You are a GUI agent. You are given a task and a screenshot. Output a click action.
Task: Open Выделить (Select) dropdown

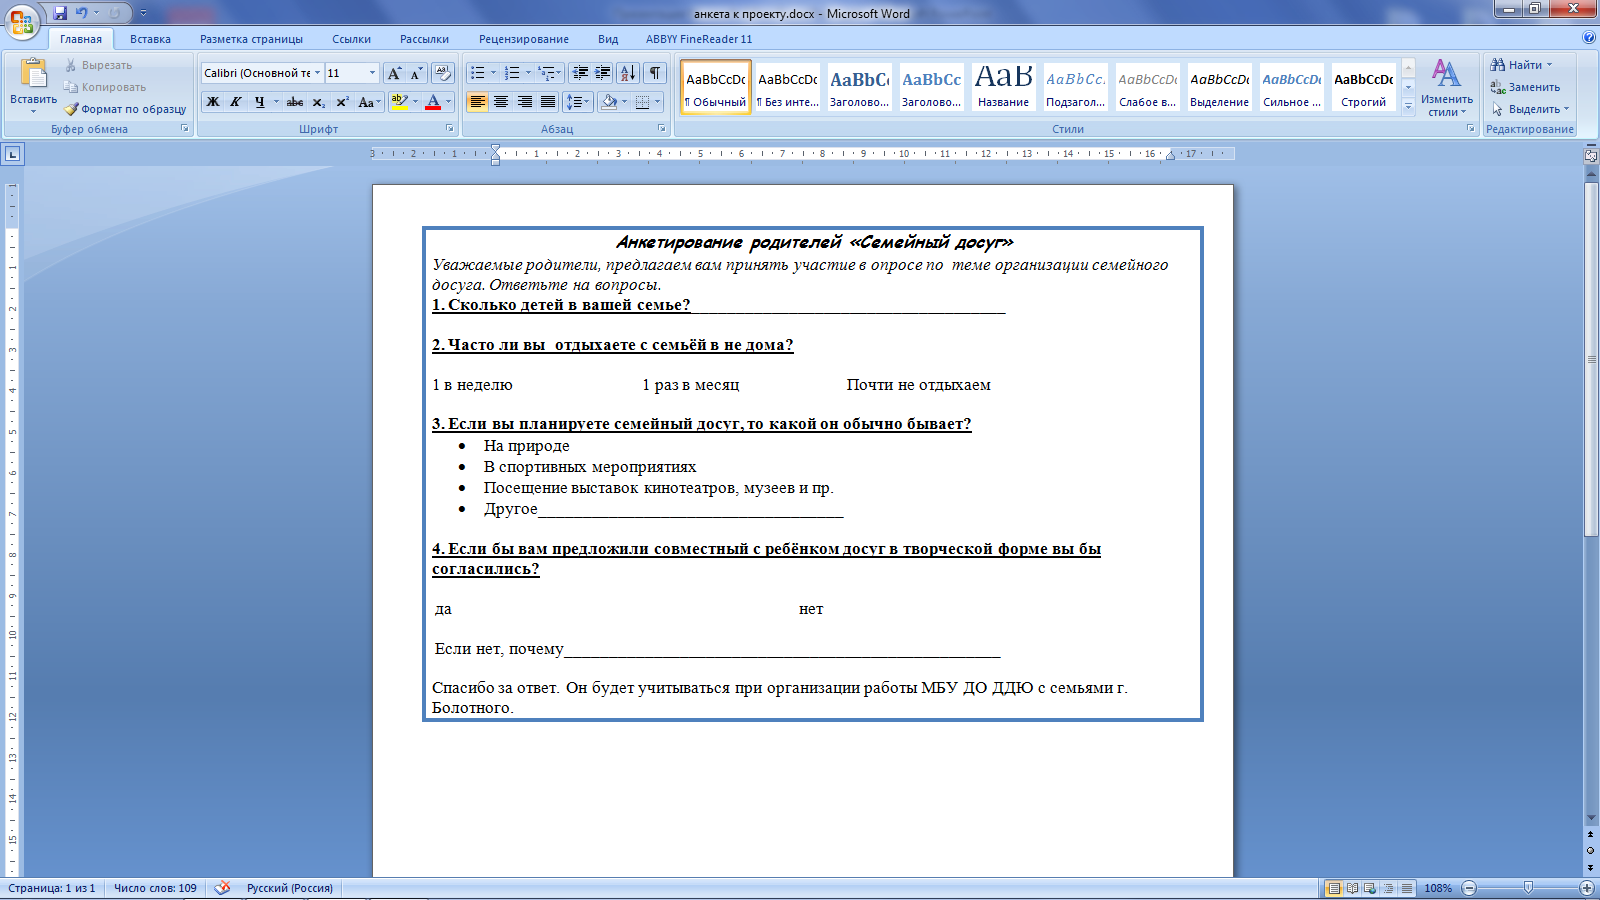[1530, 109]
